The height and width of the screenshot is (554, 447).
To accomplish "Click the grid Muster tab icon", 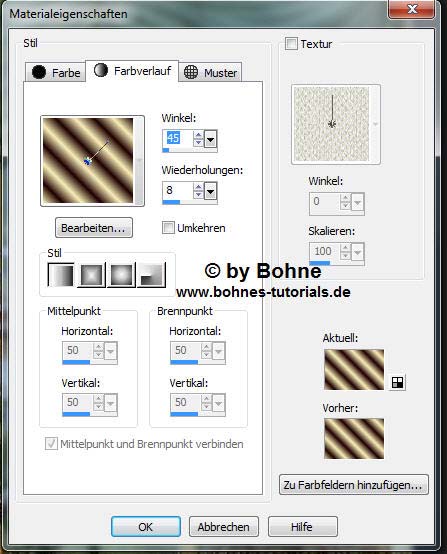I will coord(191,72).
